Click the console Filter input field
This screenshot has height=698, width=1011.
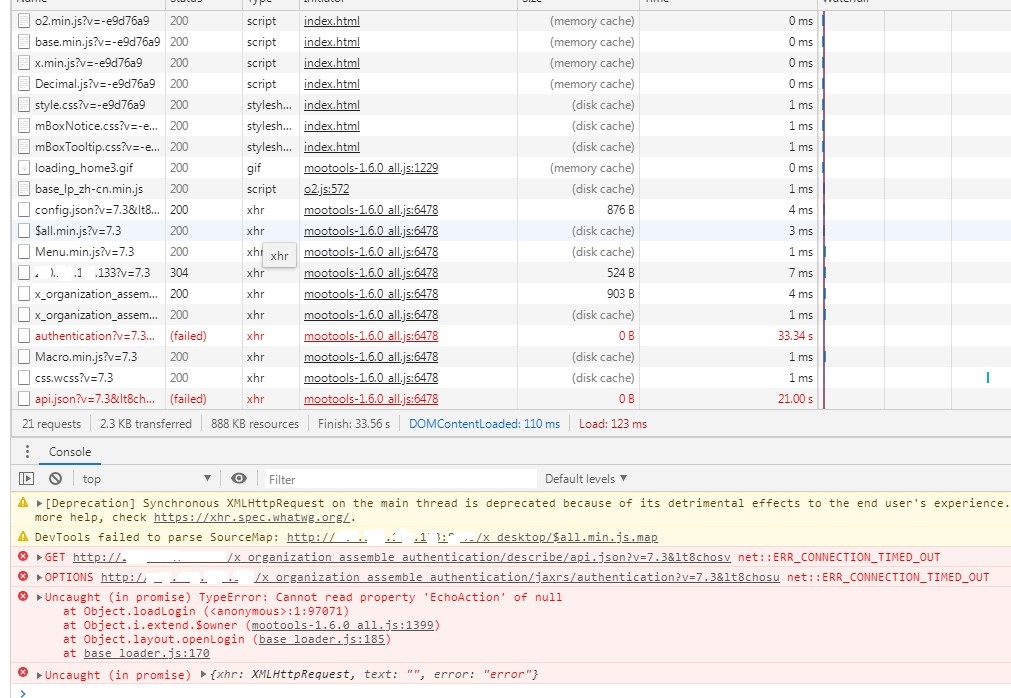click(400, 479)
